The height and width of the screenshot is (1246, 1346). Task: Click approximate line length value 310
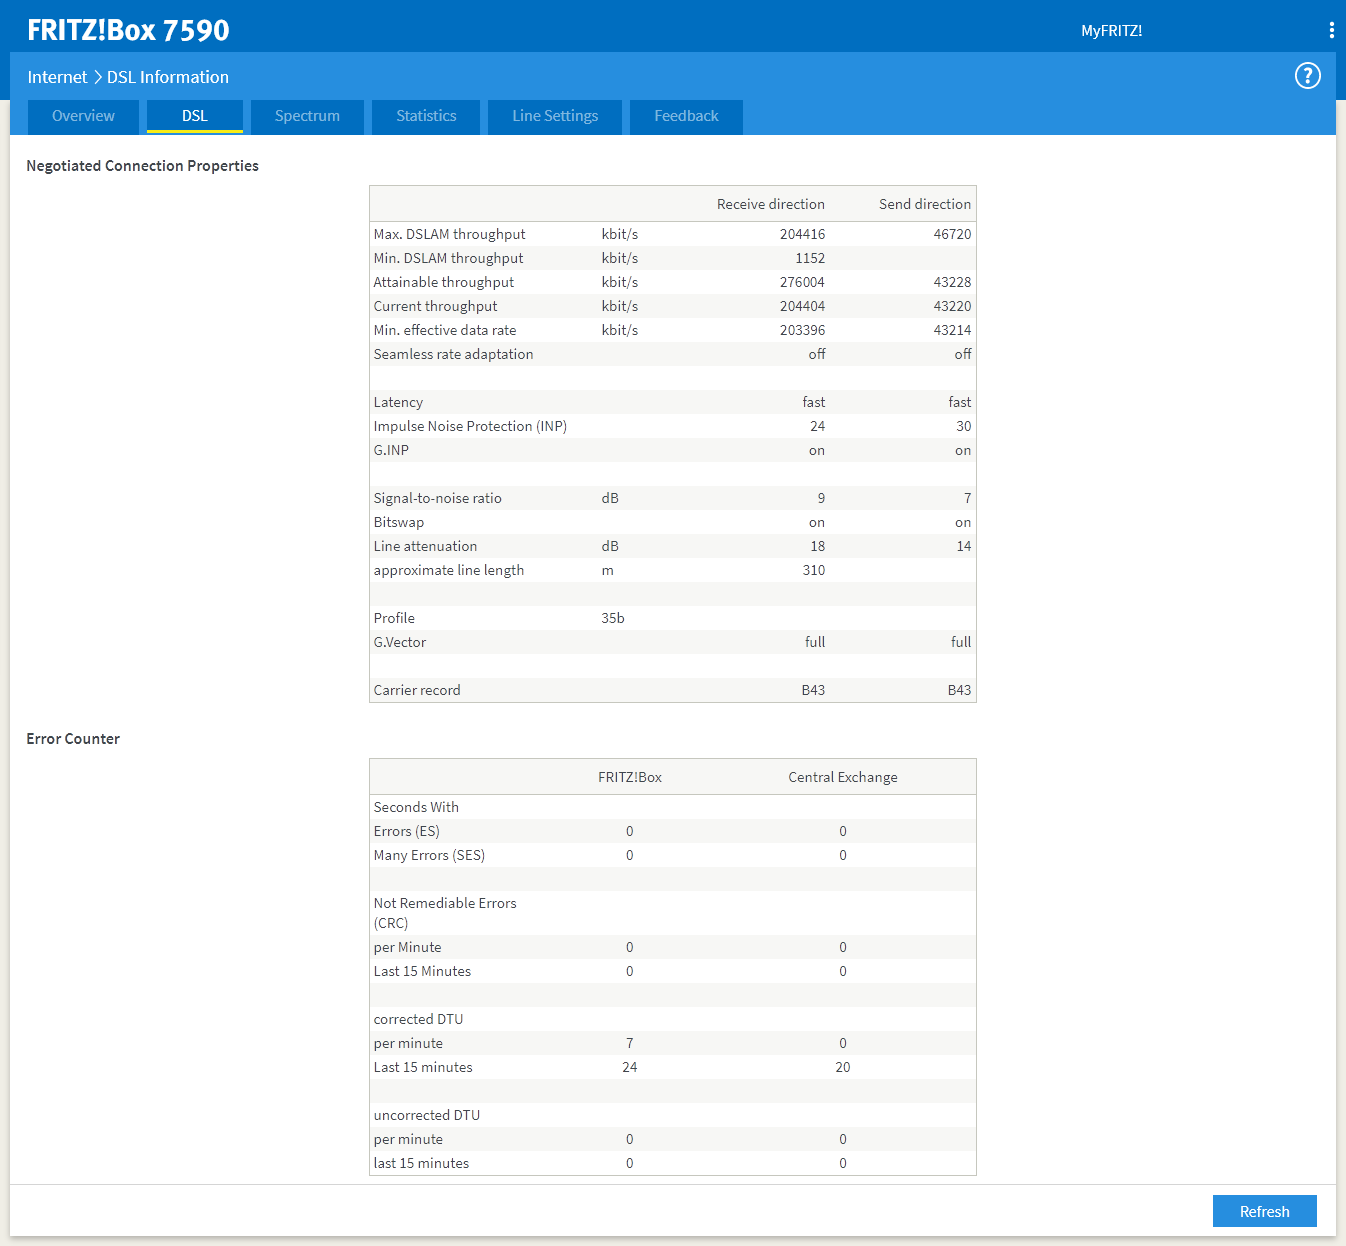click(813, 570)
